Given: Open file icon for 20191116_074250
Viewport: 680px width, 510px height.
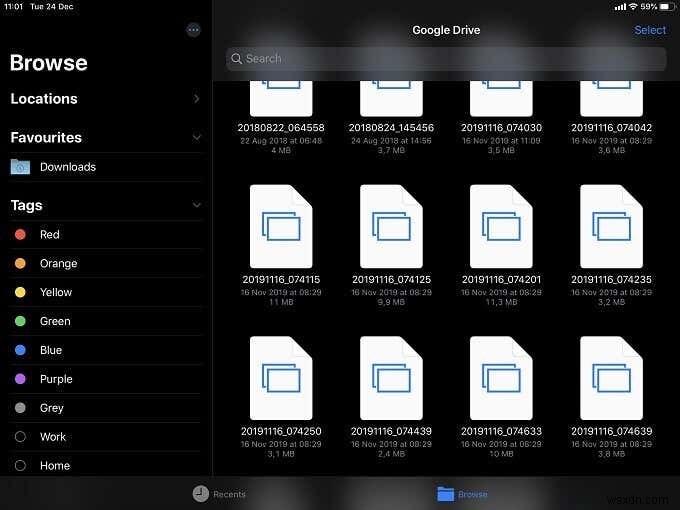Looking at the screenshot, I should 281,378.
